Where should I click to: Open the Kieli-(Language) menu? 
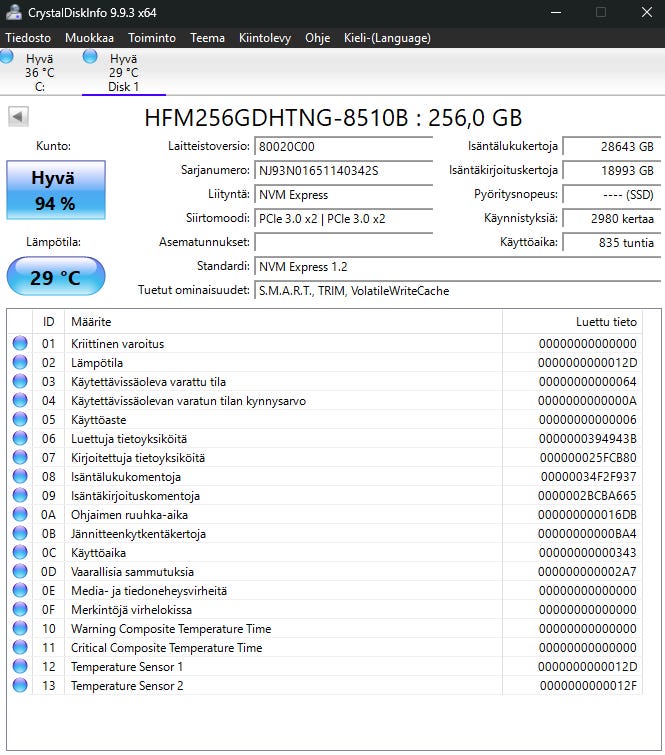[x=387, y=38]
